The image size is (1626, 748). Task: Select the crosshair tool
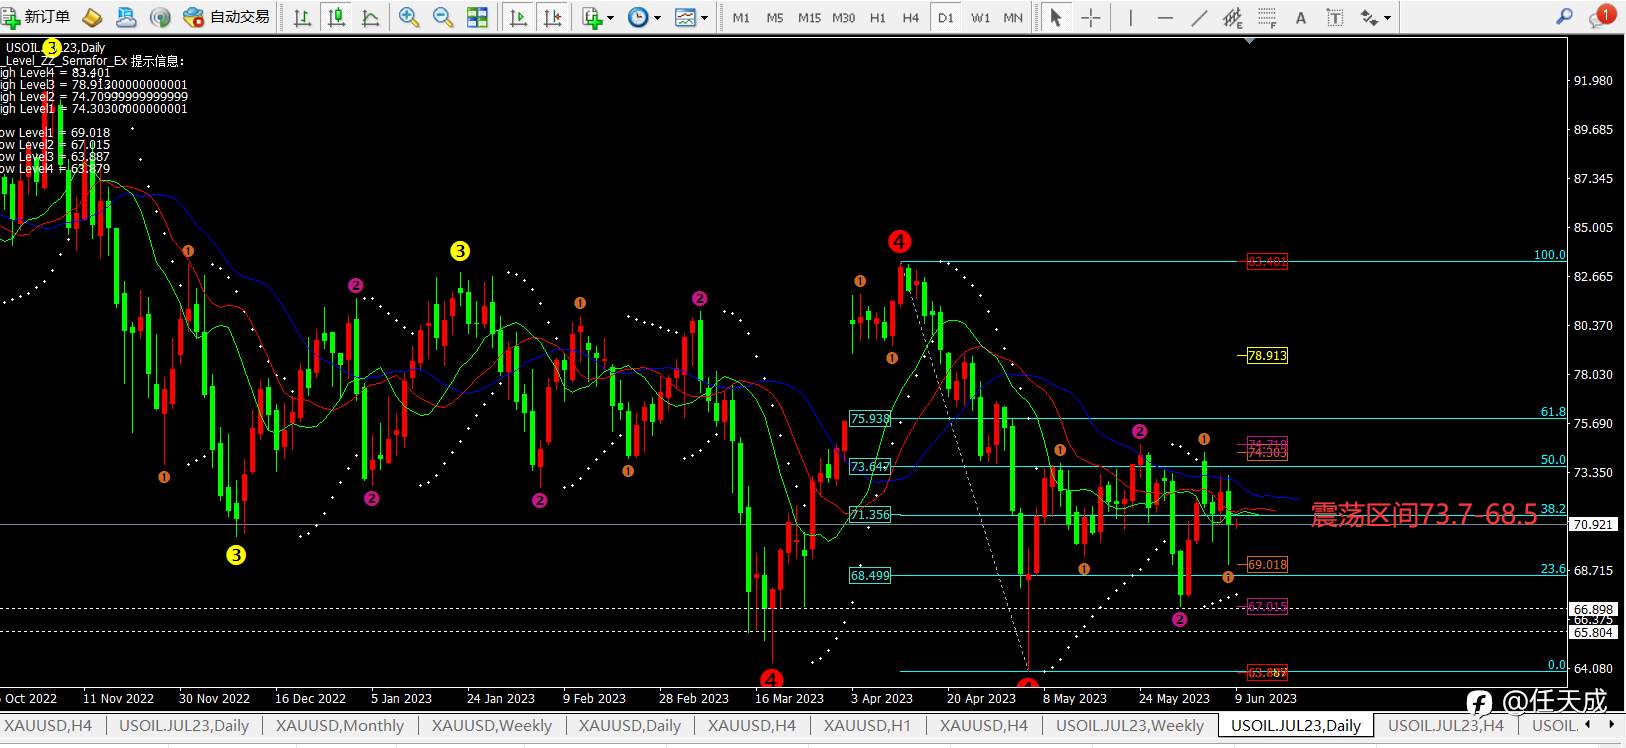pyautogui.click(x=1090, y=17)
